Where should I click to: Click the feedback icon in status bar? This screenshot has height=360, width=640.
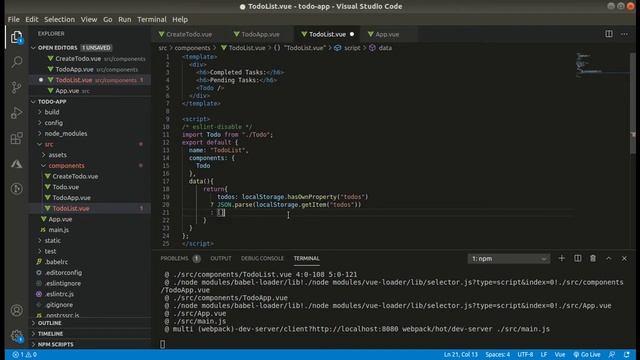click(612, 355)
